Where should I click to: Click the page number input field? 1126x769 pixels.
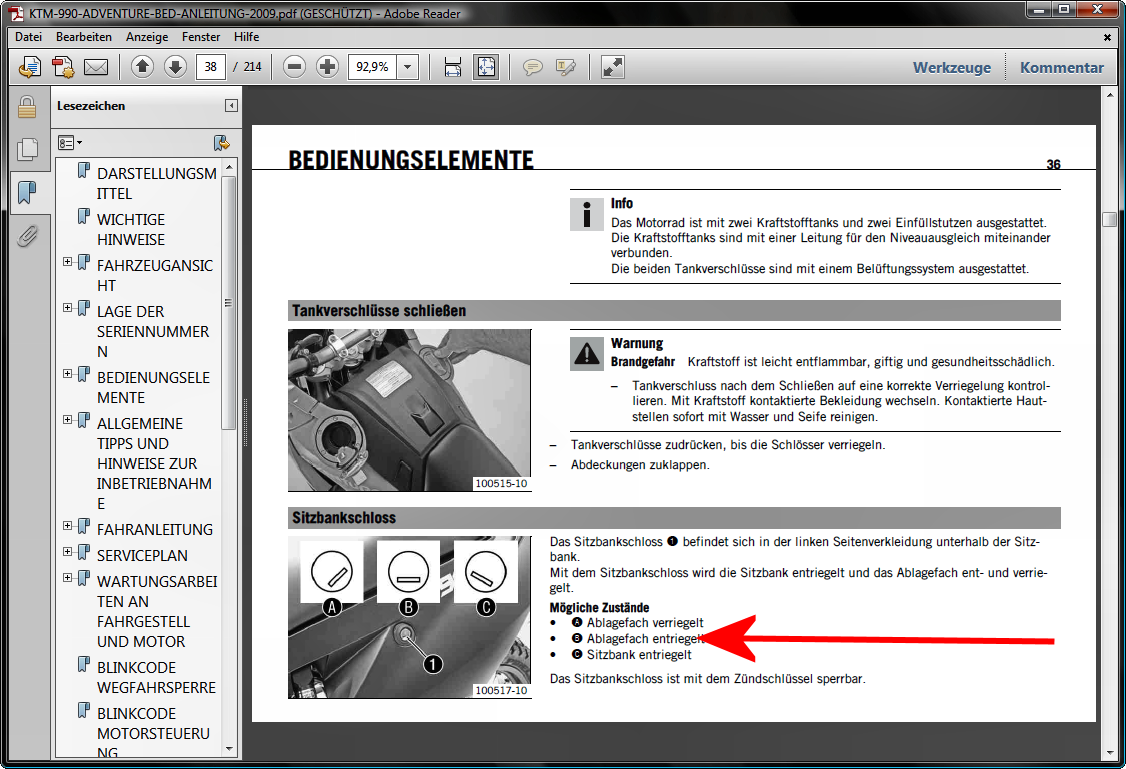point(210,68)
